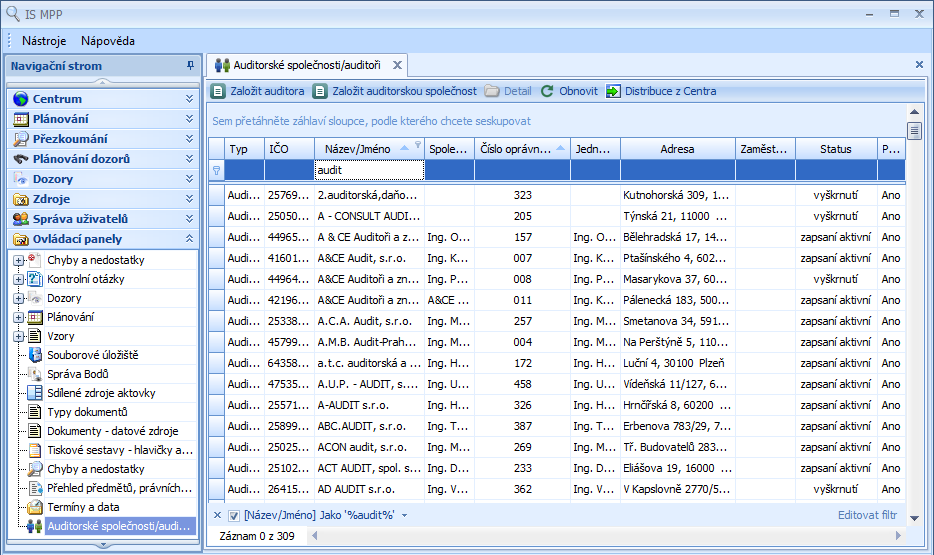Viewport: 934px width, 555px height.
Task: Open the Nástroje menu
Action: click(44, 41)
